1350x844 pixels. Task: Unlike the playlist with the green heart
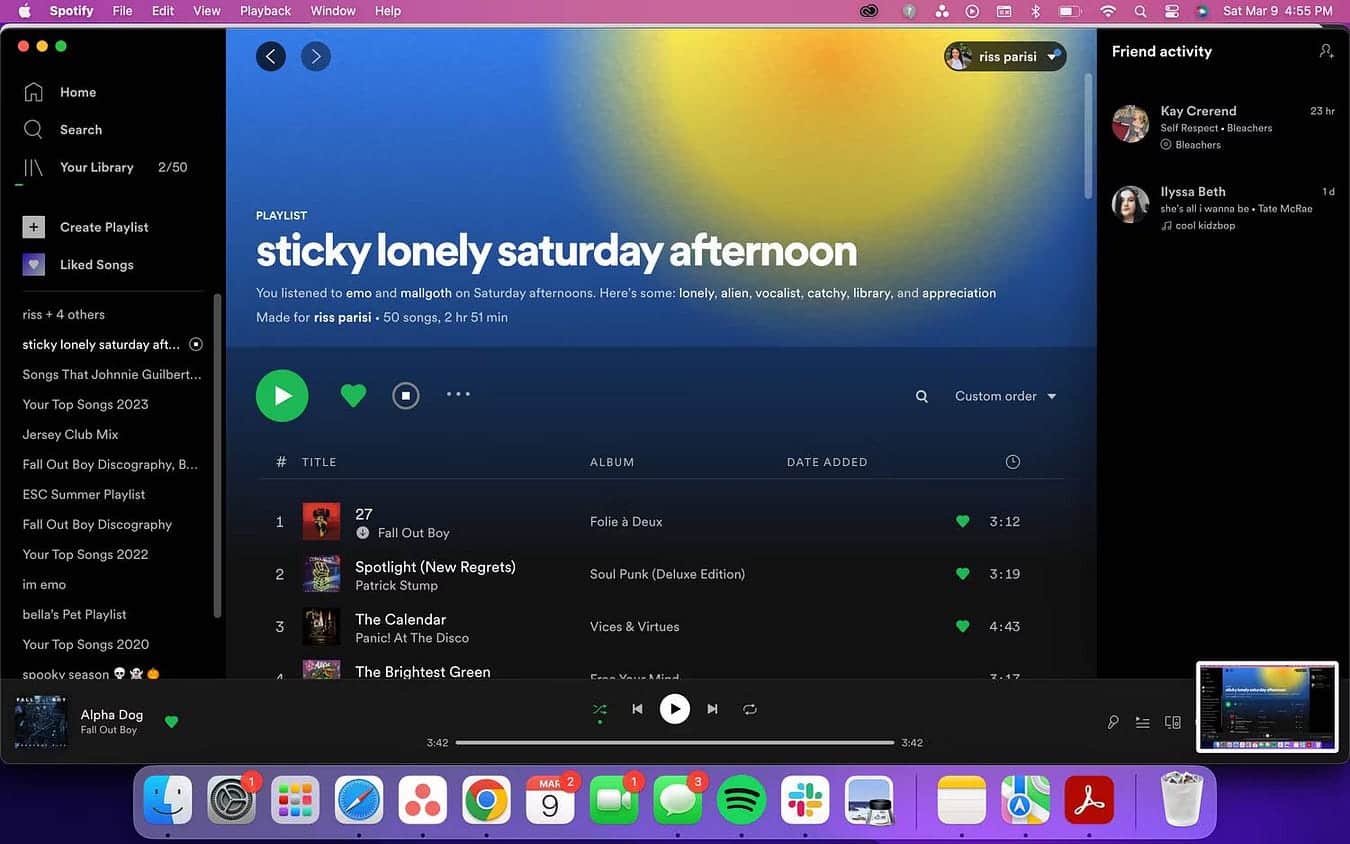353,396
